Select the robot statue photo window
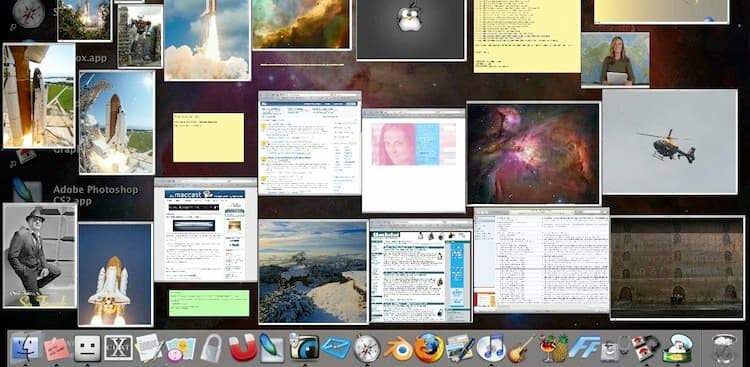Screen dimensions: 750x367 [x=140, y=36]
